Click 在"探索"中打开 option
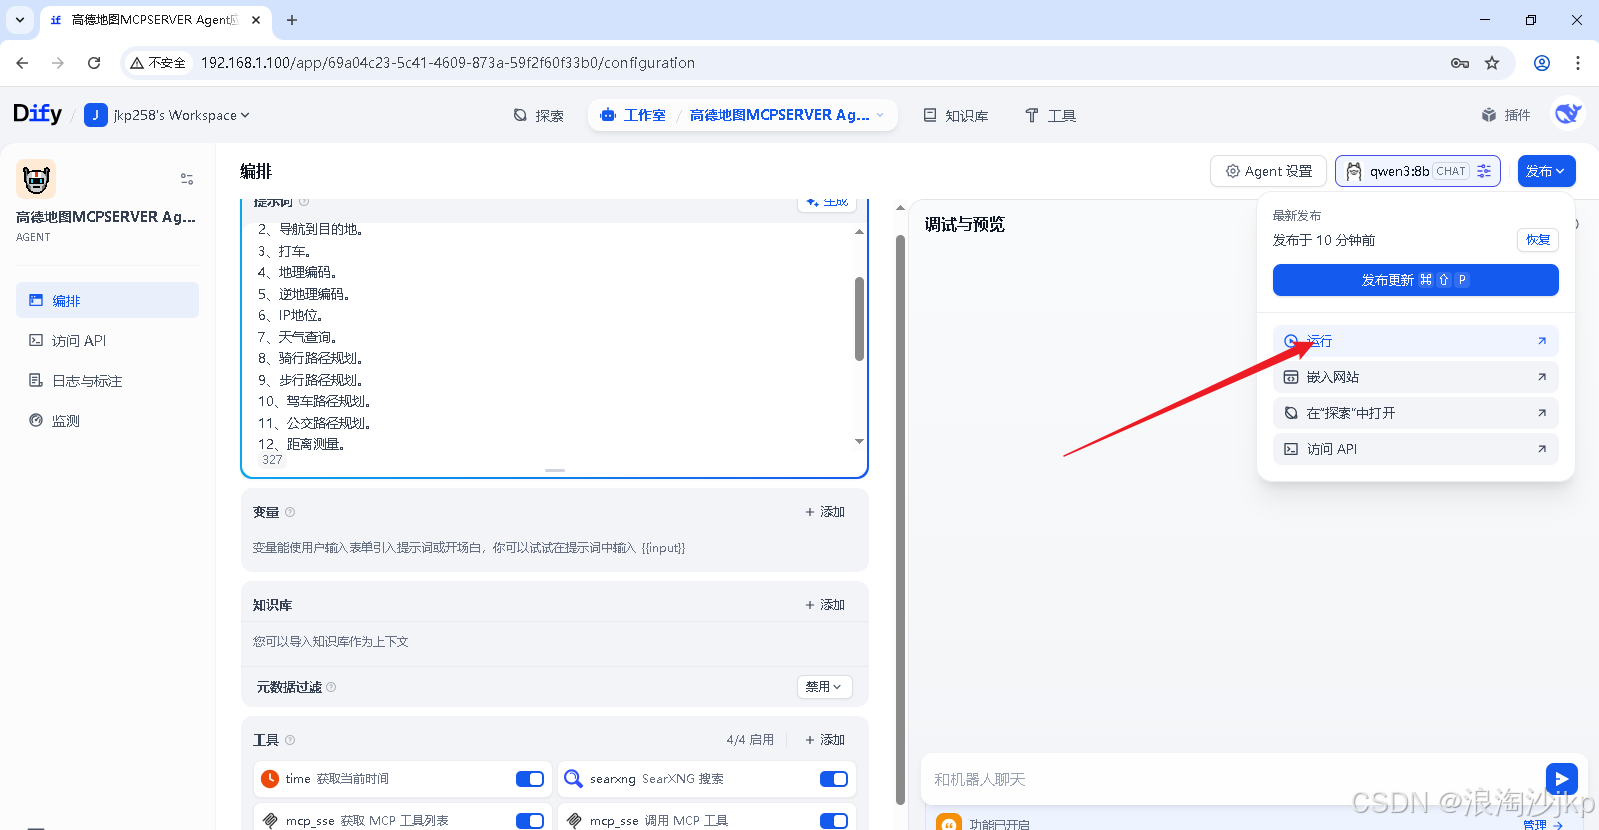 pyautogui.click(x=1415, y=413)
